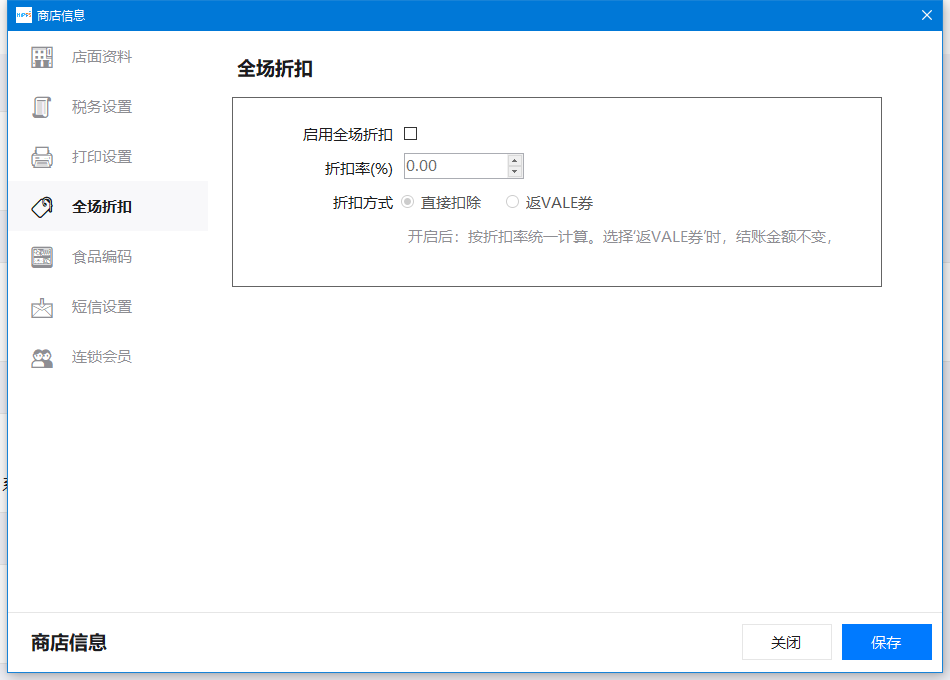Click the 商店信息 footer title
Screen dimensions: 950x680
[68, 642]
